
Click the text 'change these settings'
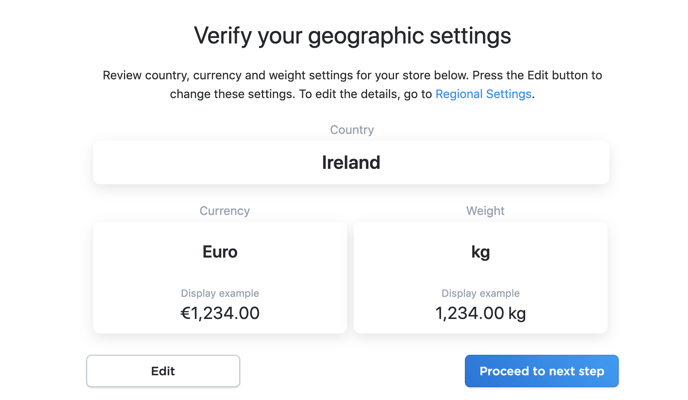click(x=233, y=94)
